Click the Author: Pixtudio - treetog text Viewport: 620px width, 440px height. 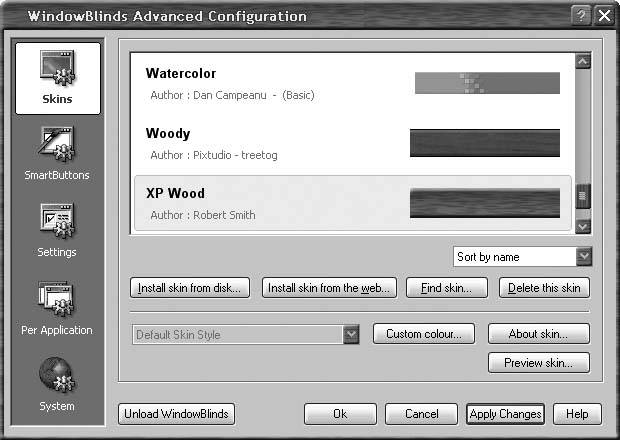(x=214, y=155)
